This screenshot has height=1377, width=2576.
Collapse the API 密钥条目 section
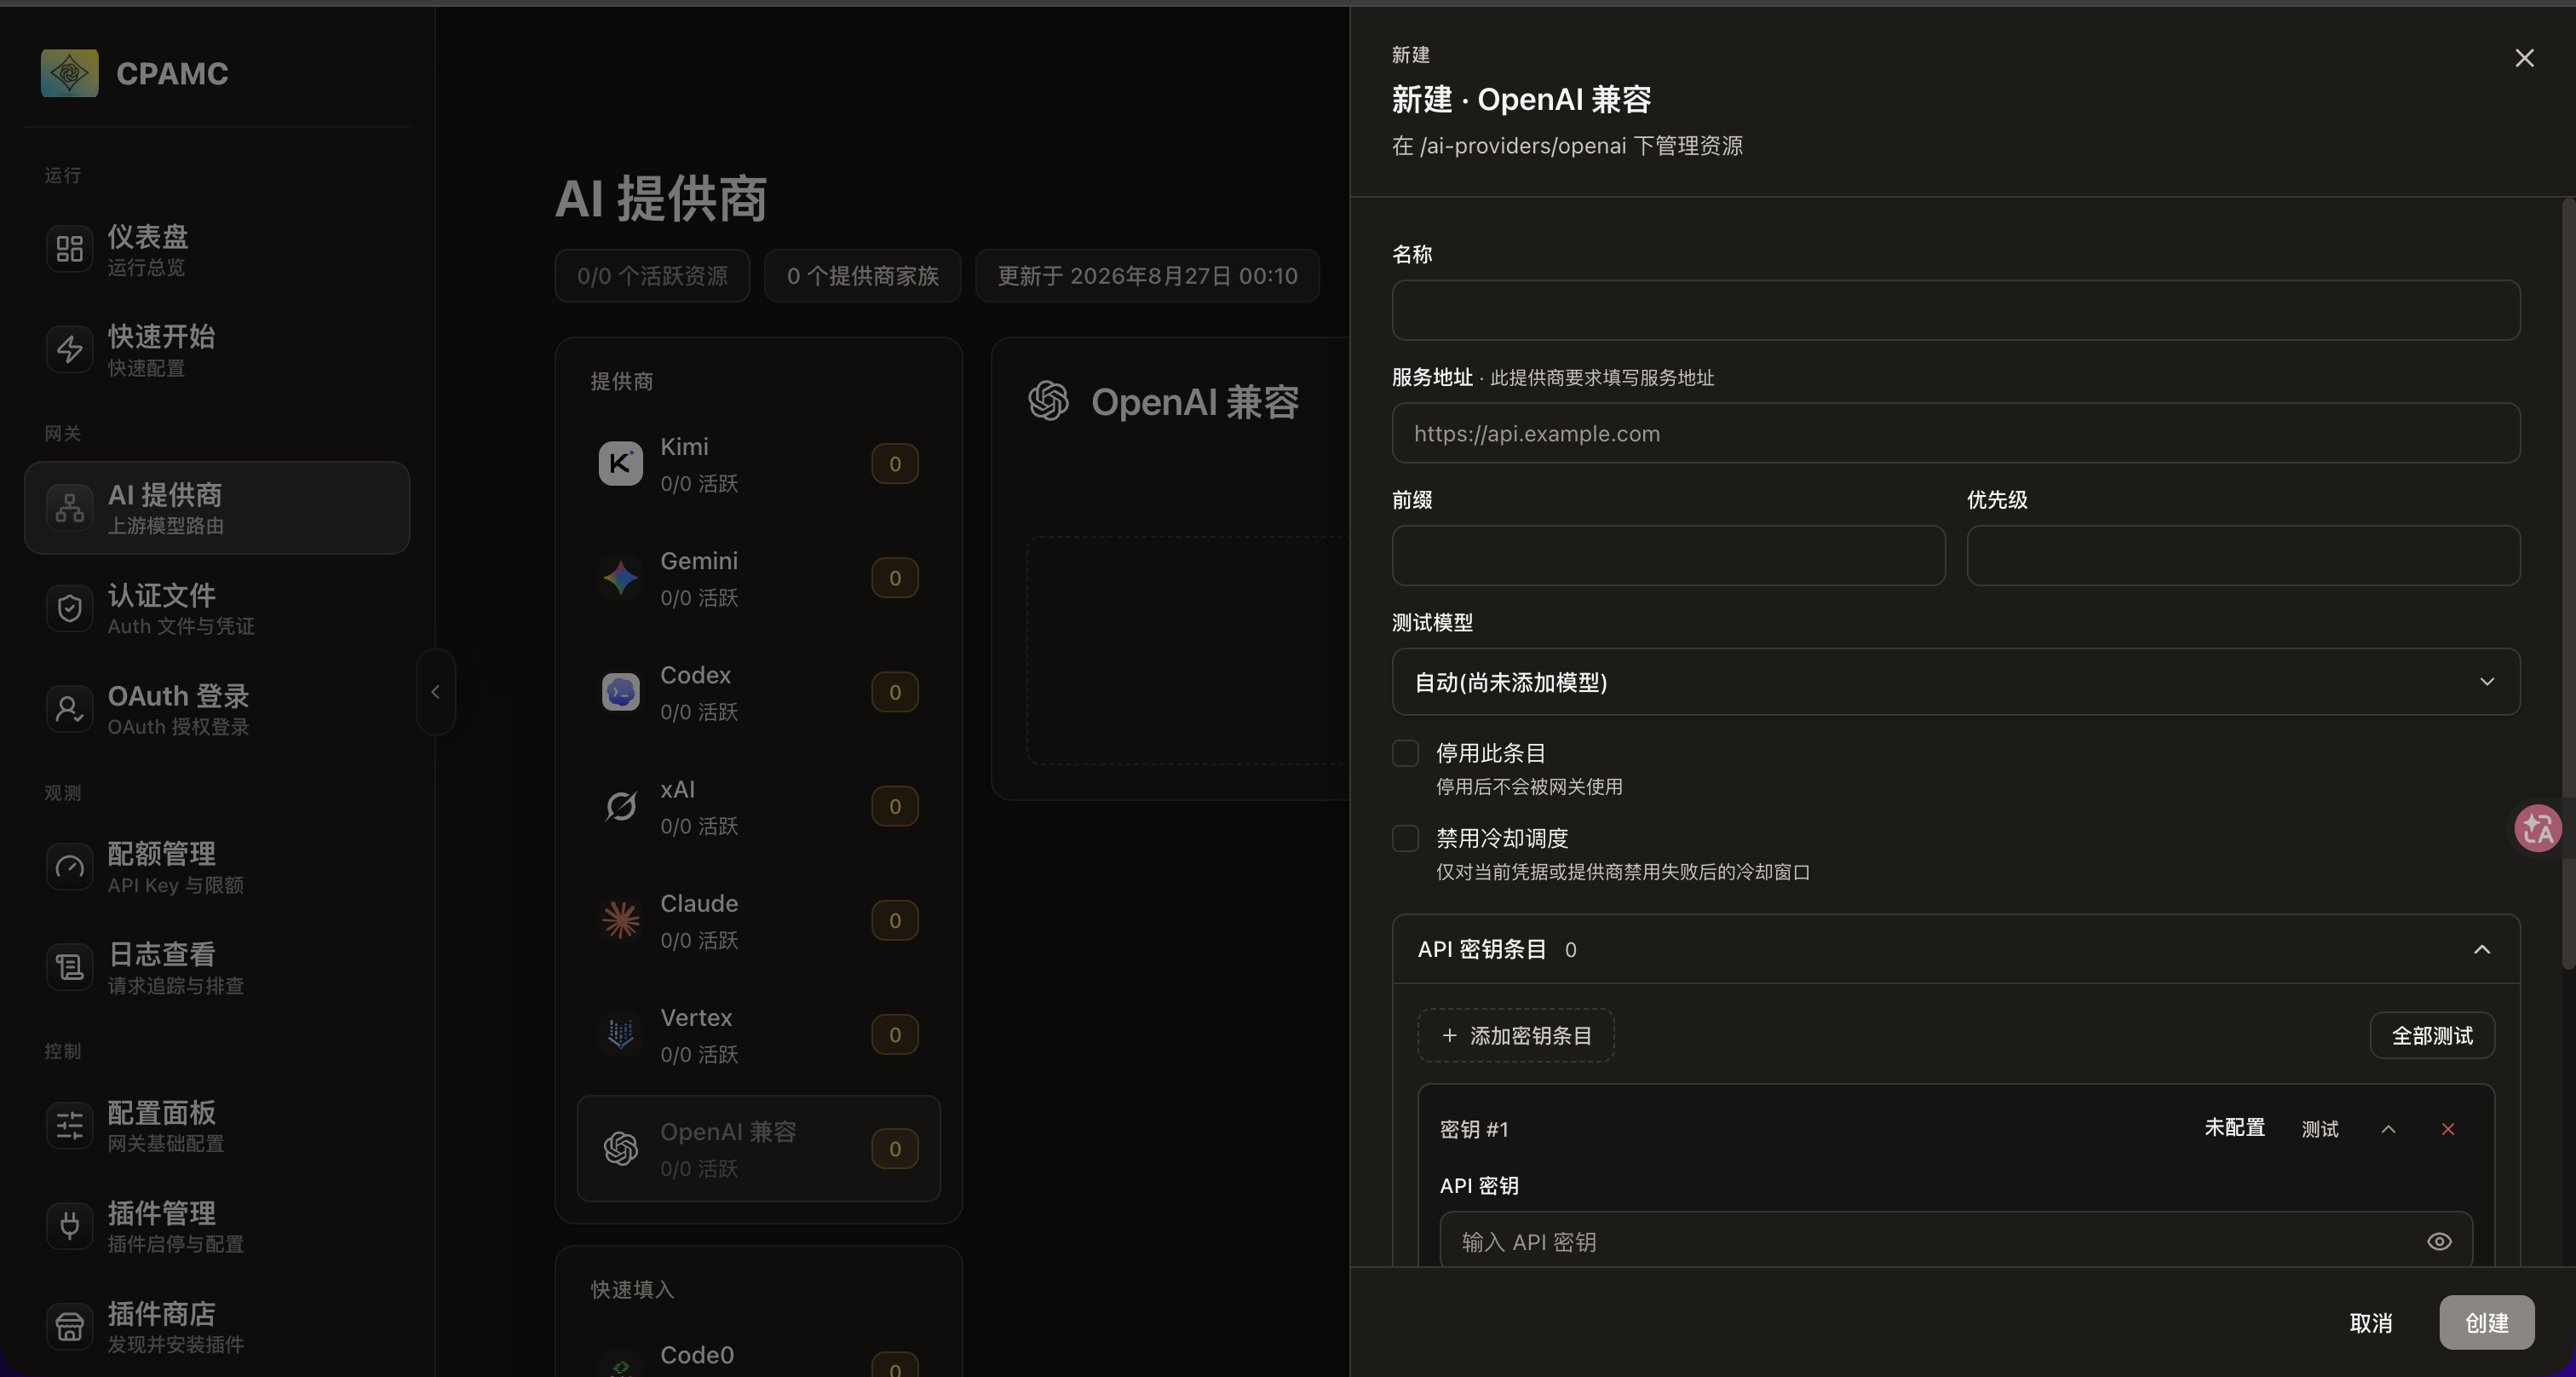(x=2481, y=949)
